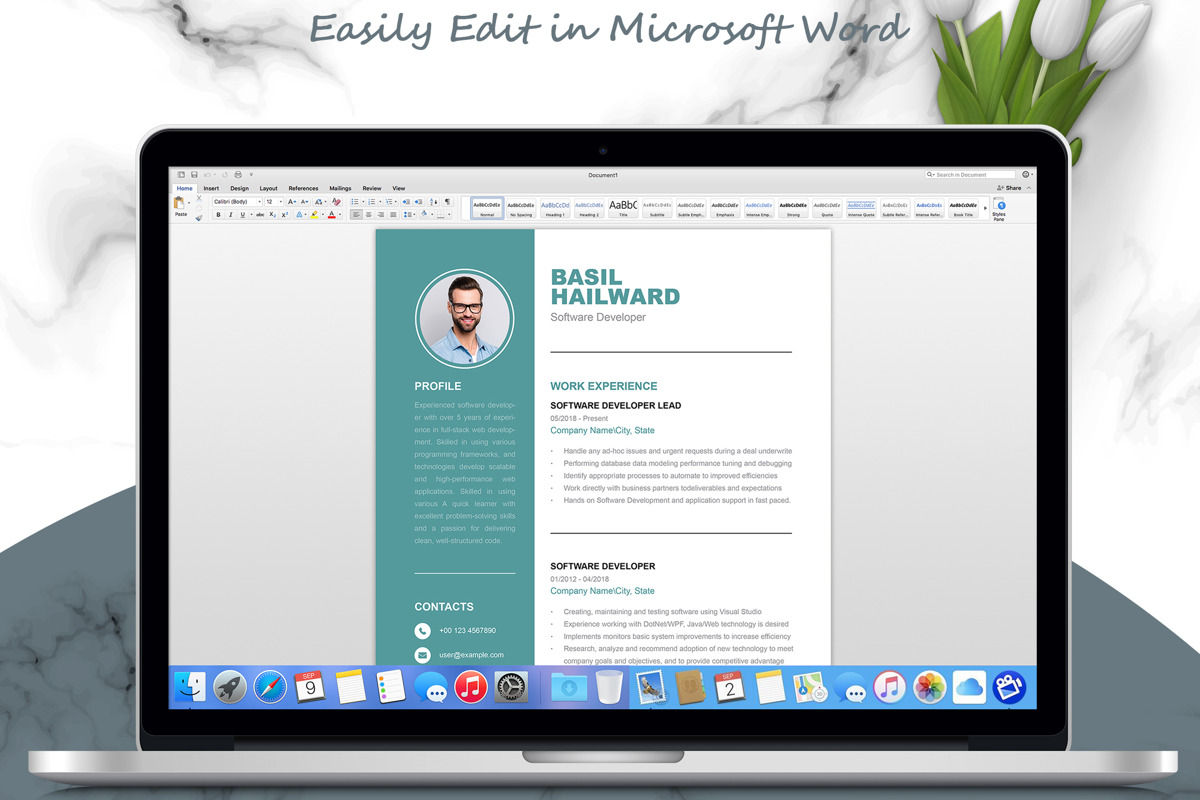This screenshot has width=1200, height=800.
Task: Apply a numbered list
Action: click(372, 202)
